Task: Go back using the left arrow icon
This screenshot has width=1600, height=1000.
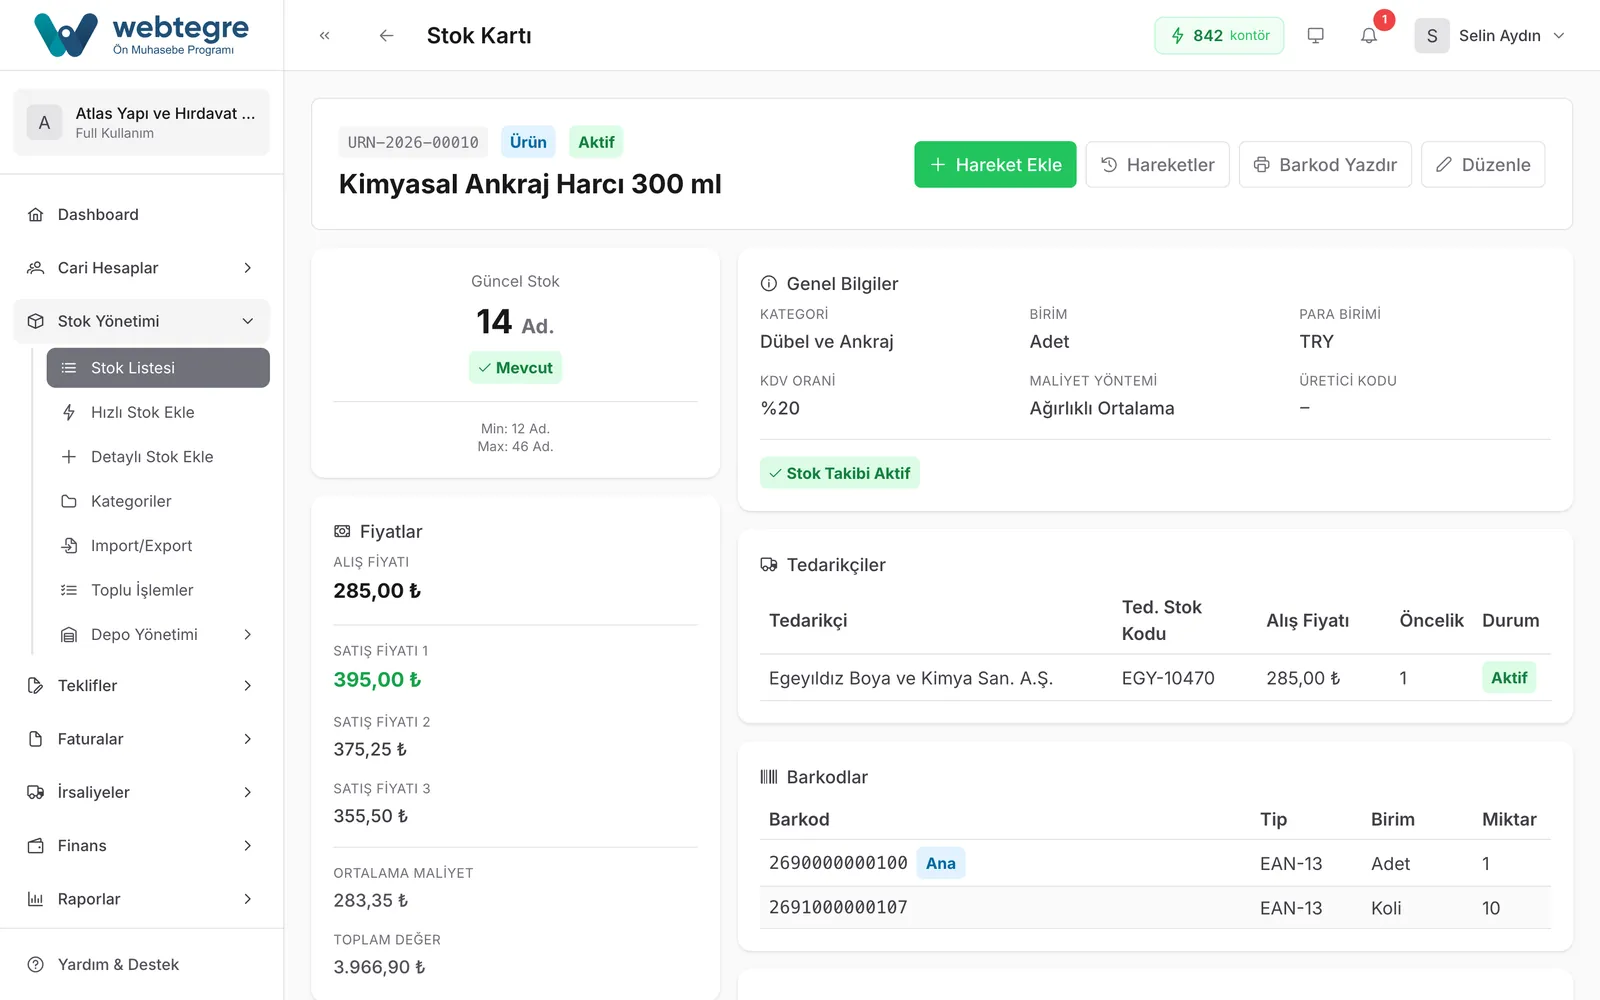Action: (x=386, y=36)
